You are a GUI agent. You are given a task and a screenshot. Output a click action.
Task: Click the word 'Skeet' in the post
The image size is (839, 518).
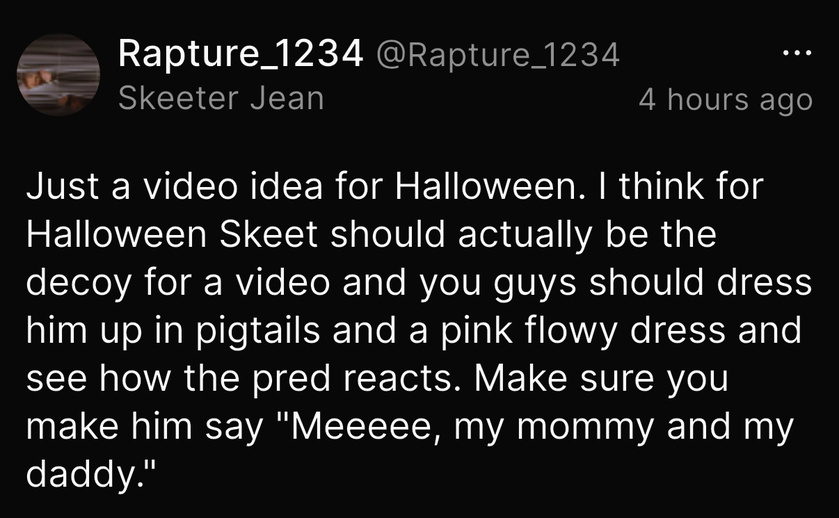[x=269, y=234]
